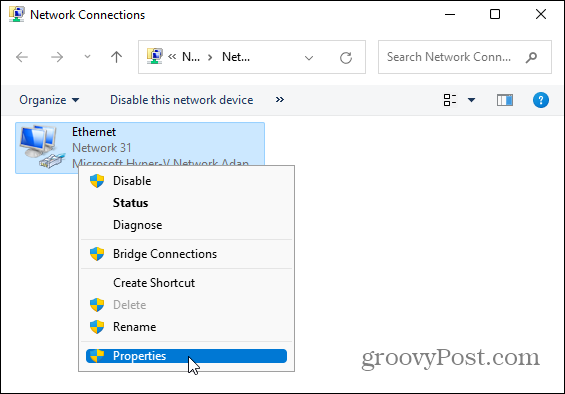Screen dimensions: 565x394
Task: Change your view icon
Action: [450, 100]
